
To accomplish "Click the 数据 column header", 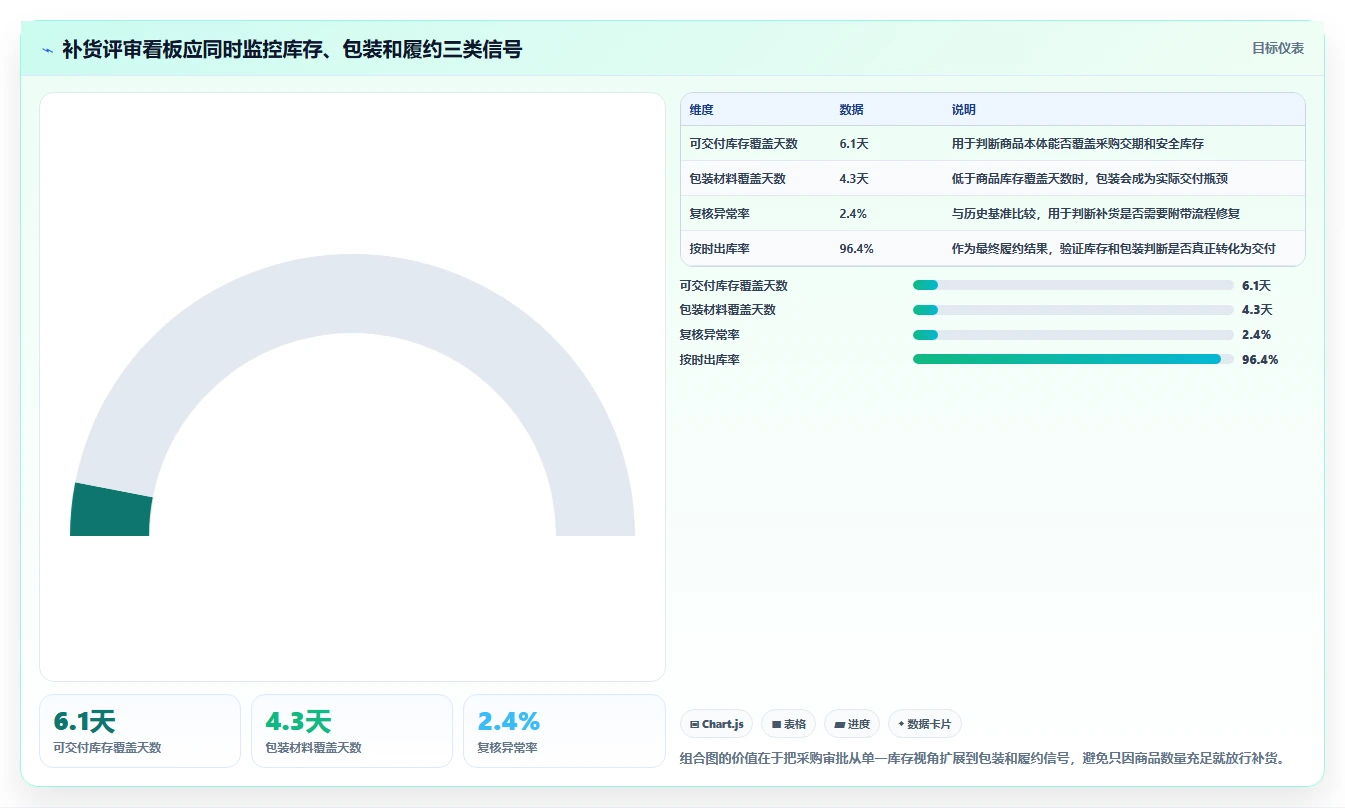I will click(x=851, y=110).
